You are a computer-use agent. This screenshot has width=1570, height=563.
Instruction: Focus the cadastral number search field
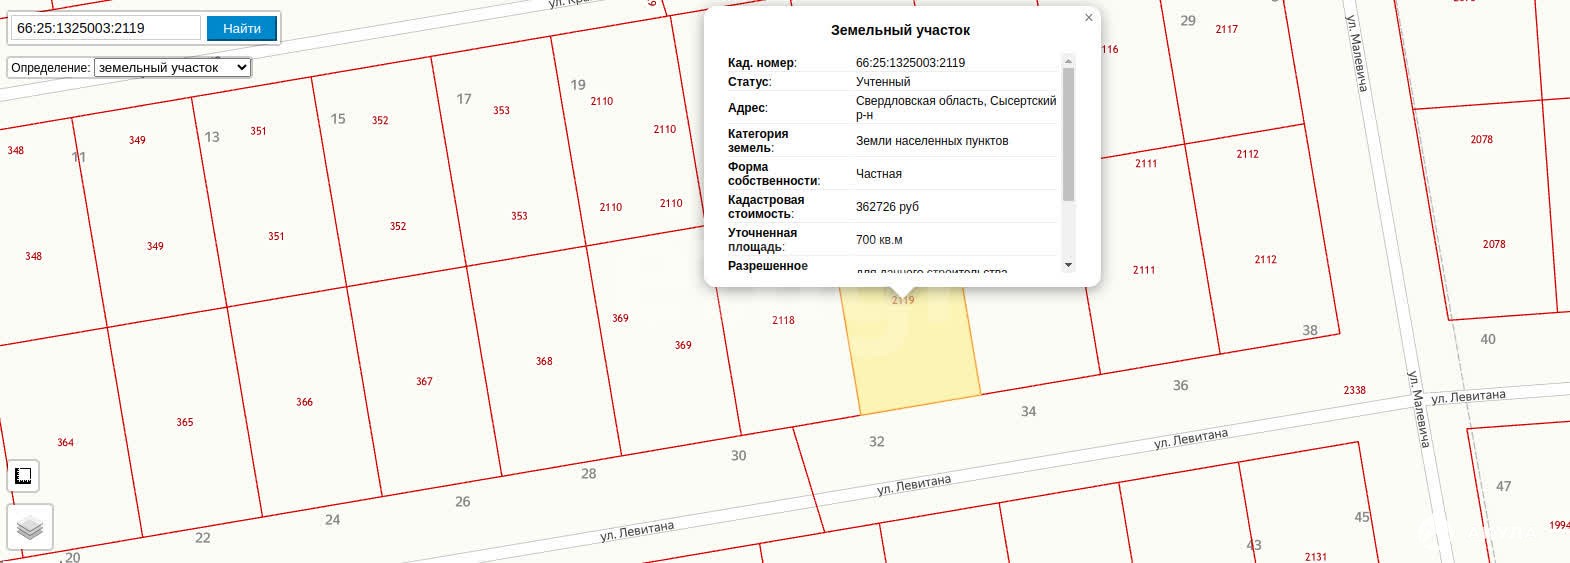pyautogui.click(x=105, y=28)
